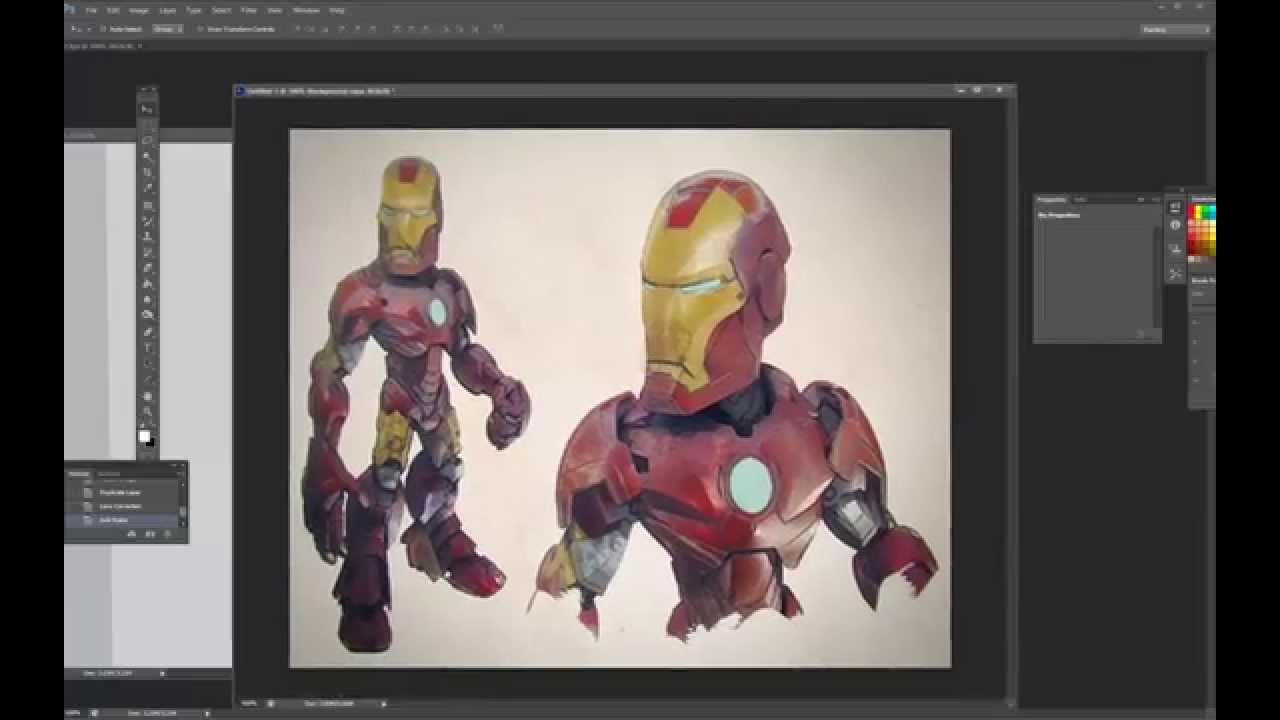Open the Painting workspace dropdown

click(x=1176, y=29)
